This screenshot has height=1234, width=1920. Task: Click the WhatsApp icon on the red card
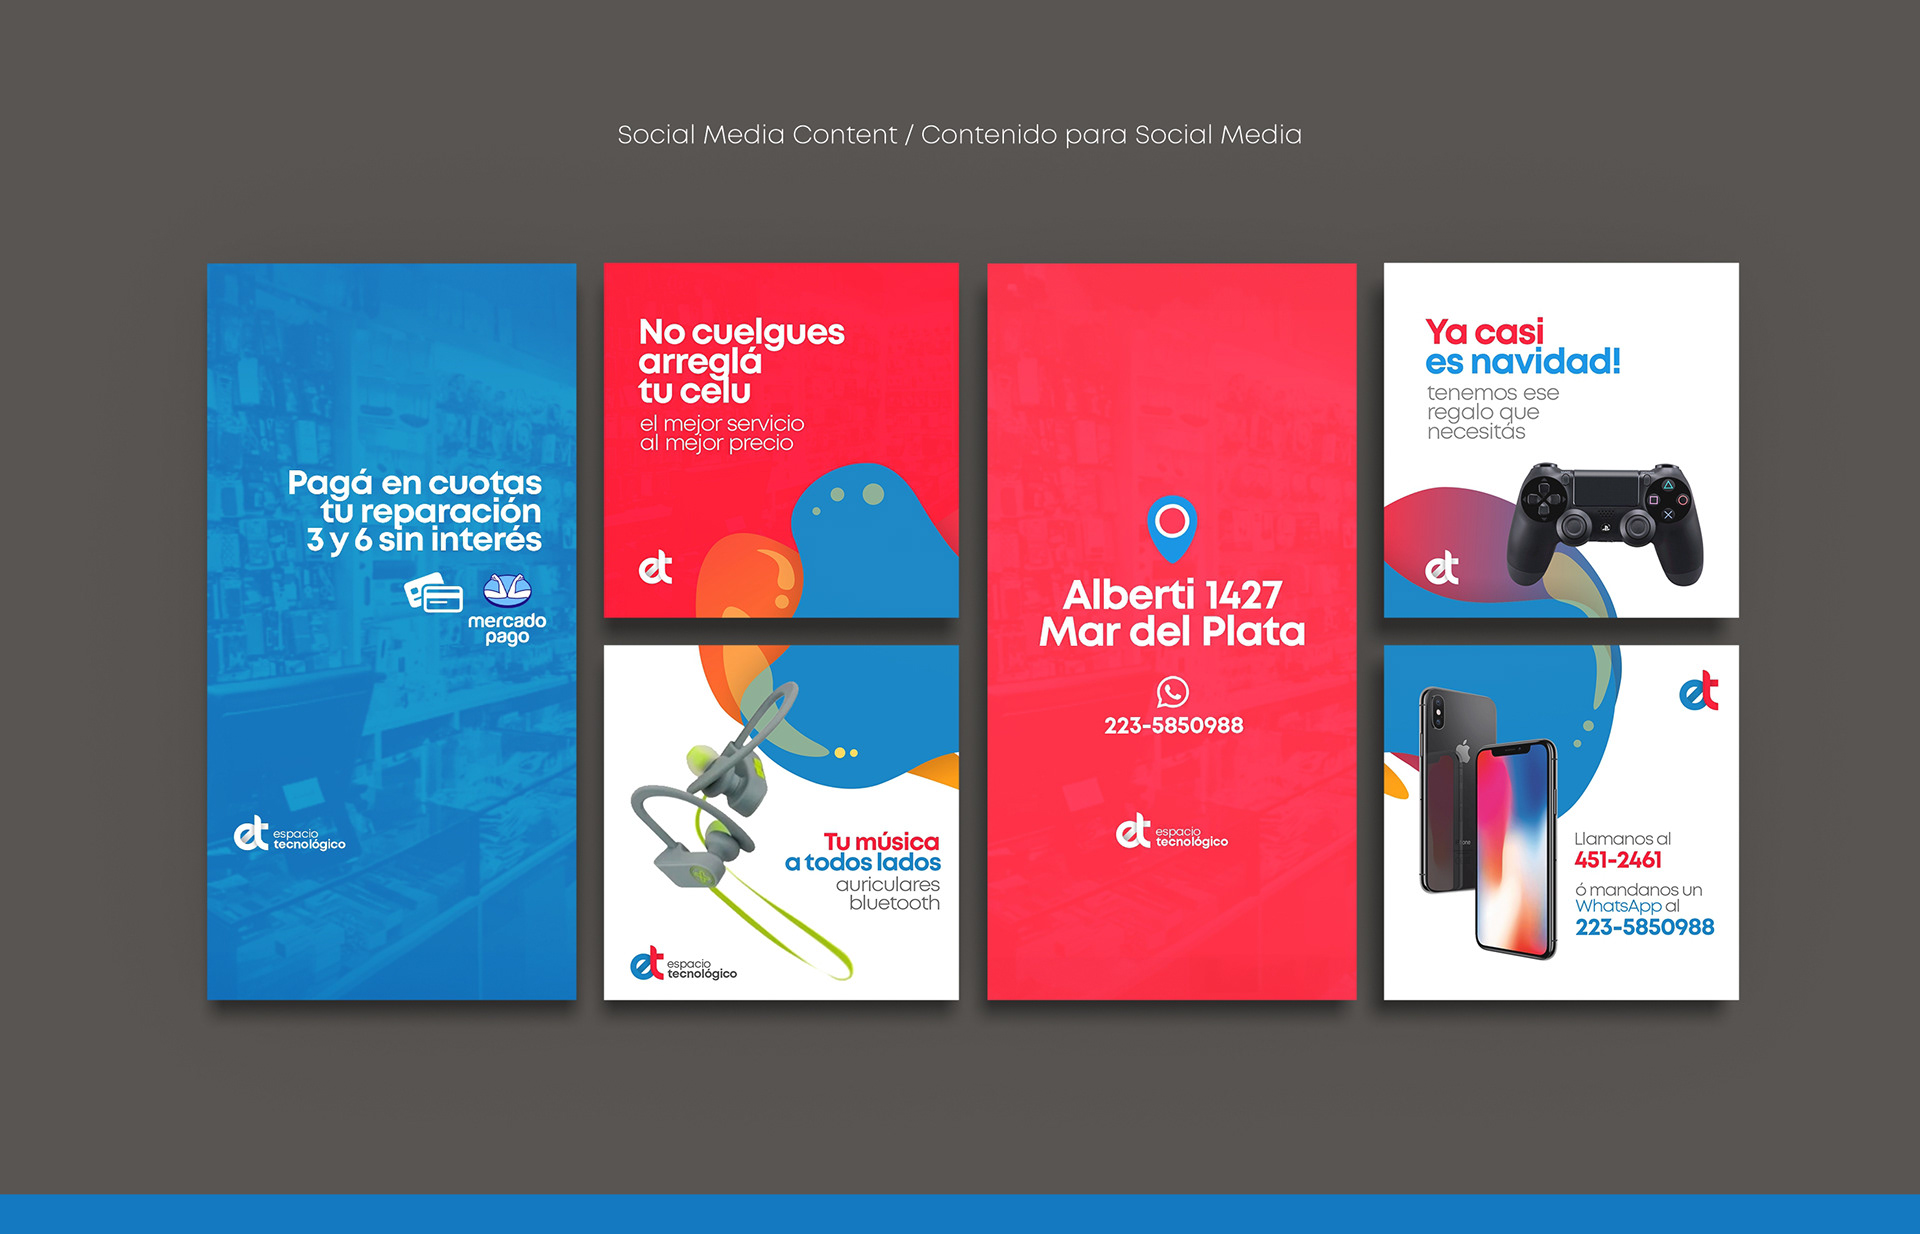pyautogui.click(x=1172, y=692)
